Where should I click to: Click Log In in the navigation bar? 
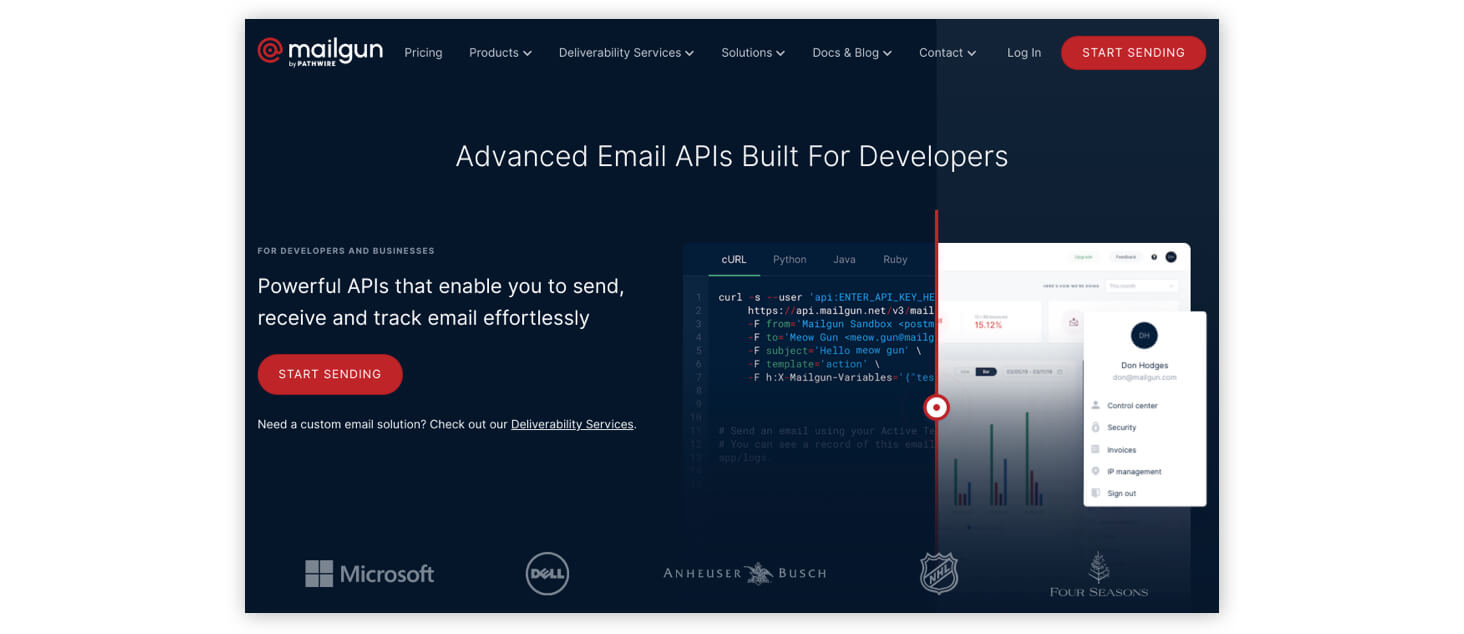[1023, 53]
